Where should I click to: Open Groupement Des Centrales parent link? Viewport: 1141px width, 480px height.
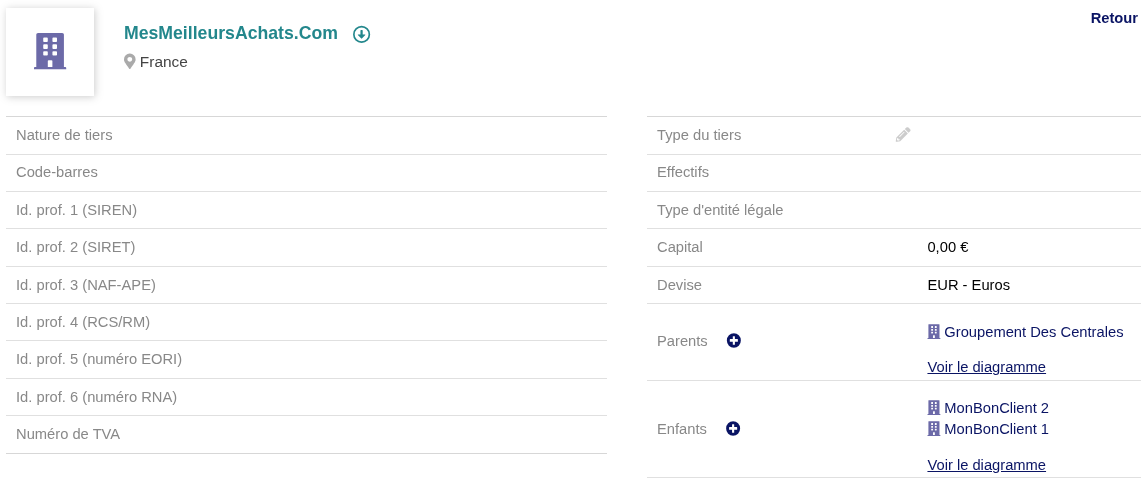1033,332
